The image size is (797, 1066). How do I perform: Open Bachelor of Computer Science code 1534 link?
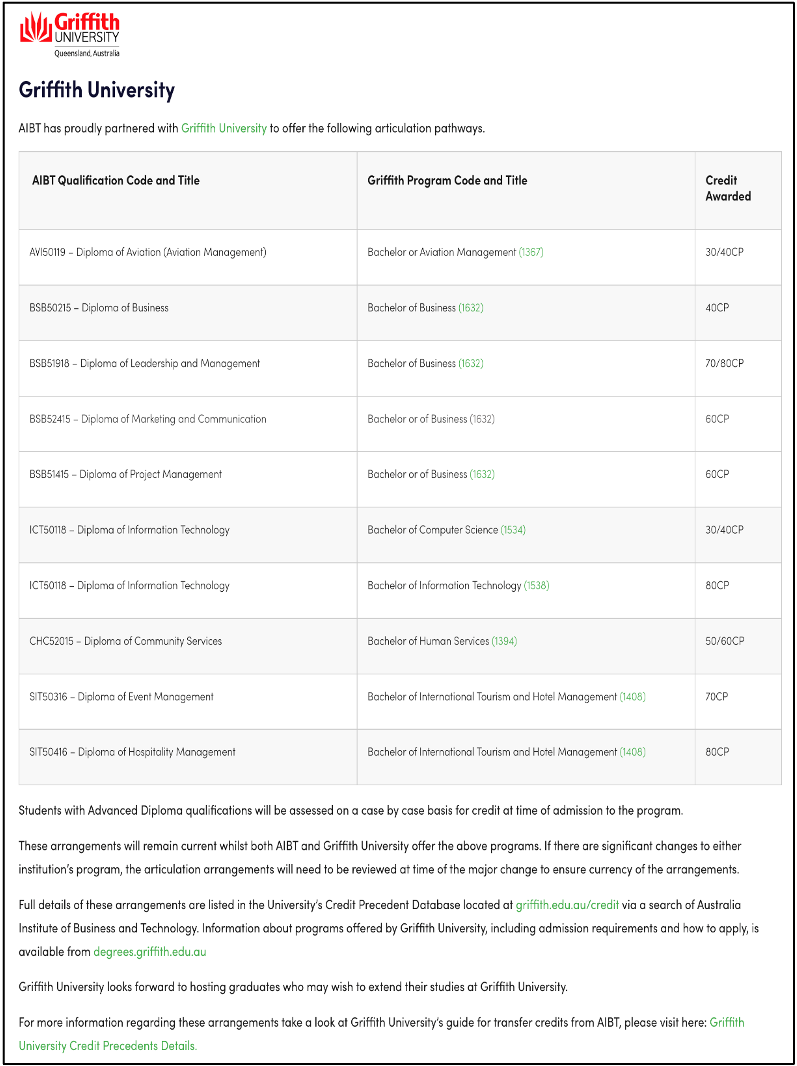pos(513,530)
